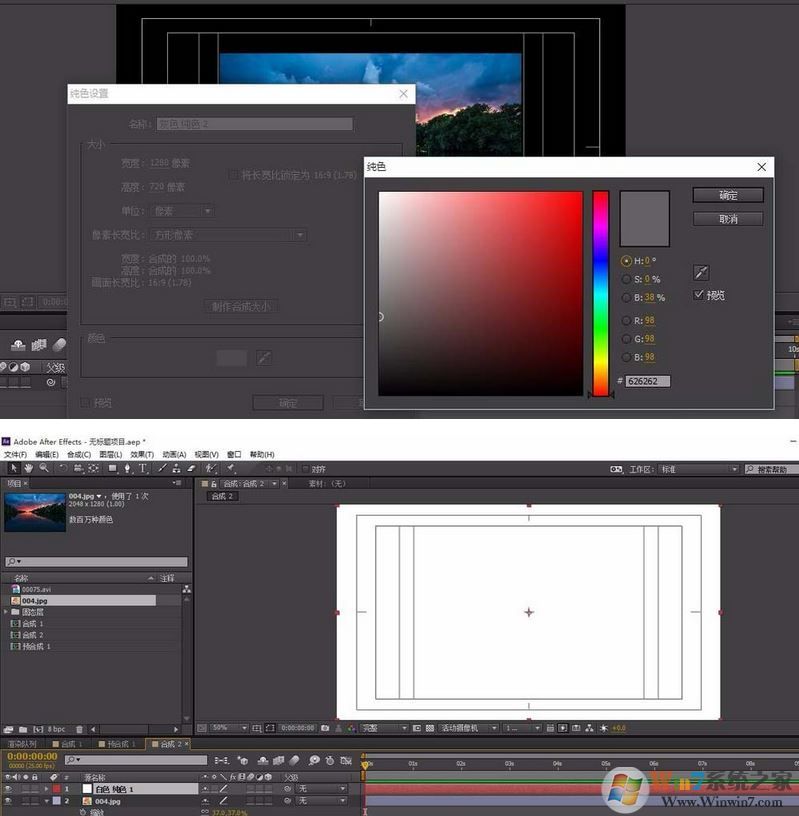Select the S saturation radio button
Screen dimensions: 799x816
click(626, 279)
